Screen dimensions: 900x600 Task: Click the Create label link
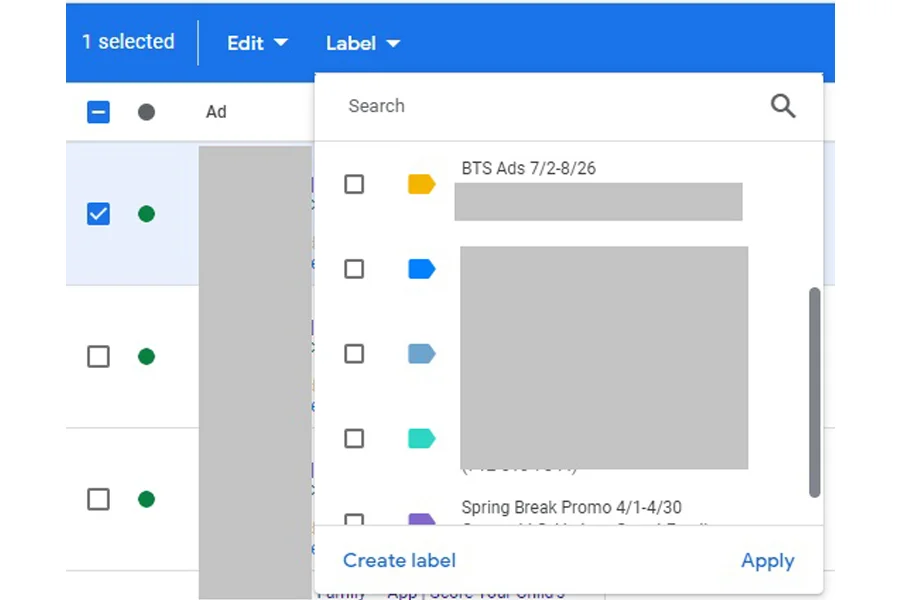399,560
